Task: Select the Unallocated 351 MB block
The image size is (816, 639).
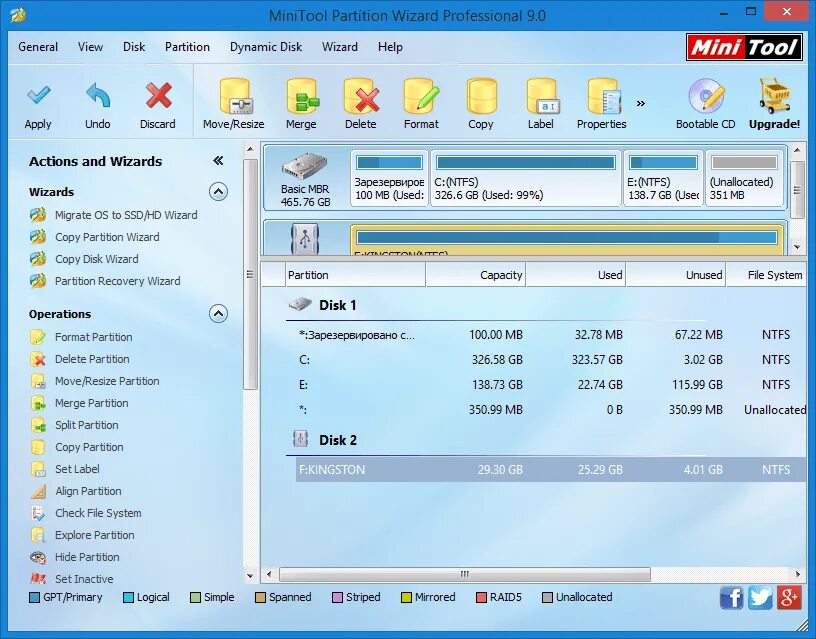Action: click(x=745, y=178)
